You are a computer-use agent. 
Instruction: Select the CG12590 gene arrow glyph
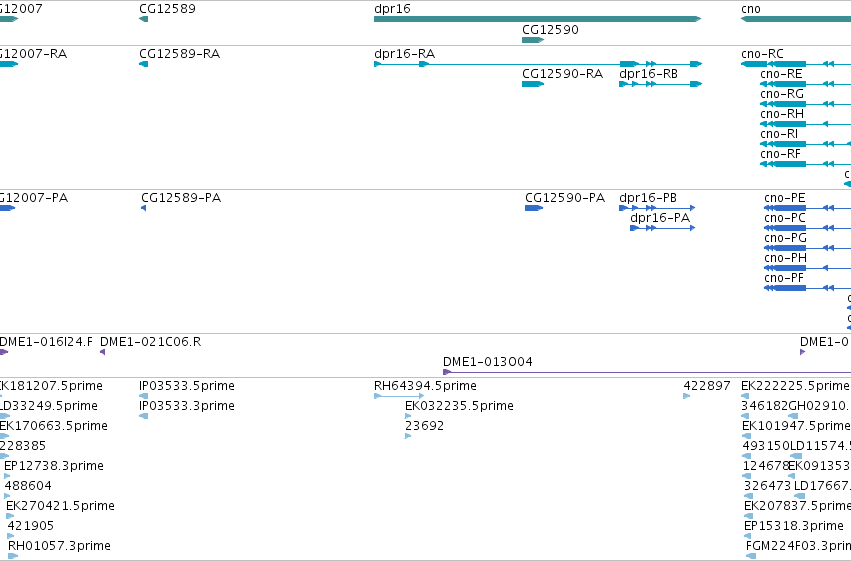[x=533, y=40]
